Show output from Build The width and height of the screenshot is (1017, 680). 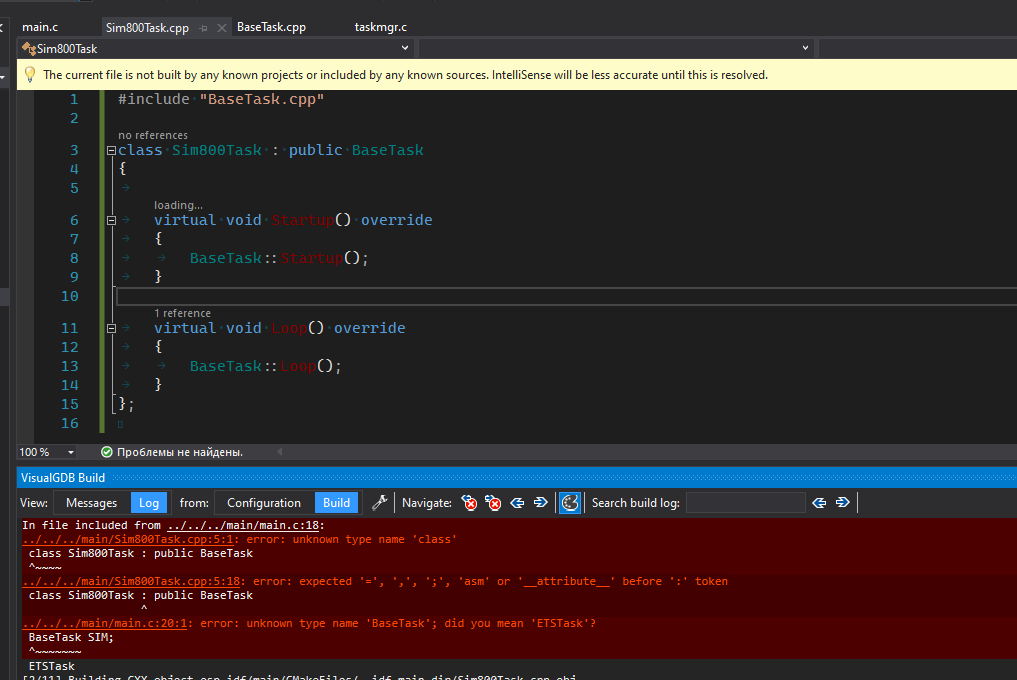pos(336,503)
